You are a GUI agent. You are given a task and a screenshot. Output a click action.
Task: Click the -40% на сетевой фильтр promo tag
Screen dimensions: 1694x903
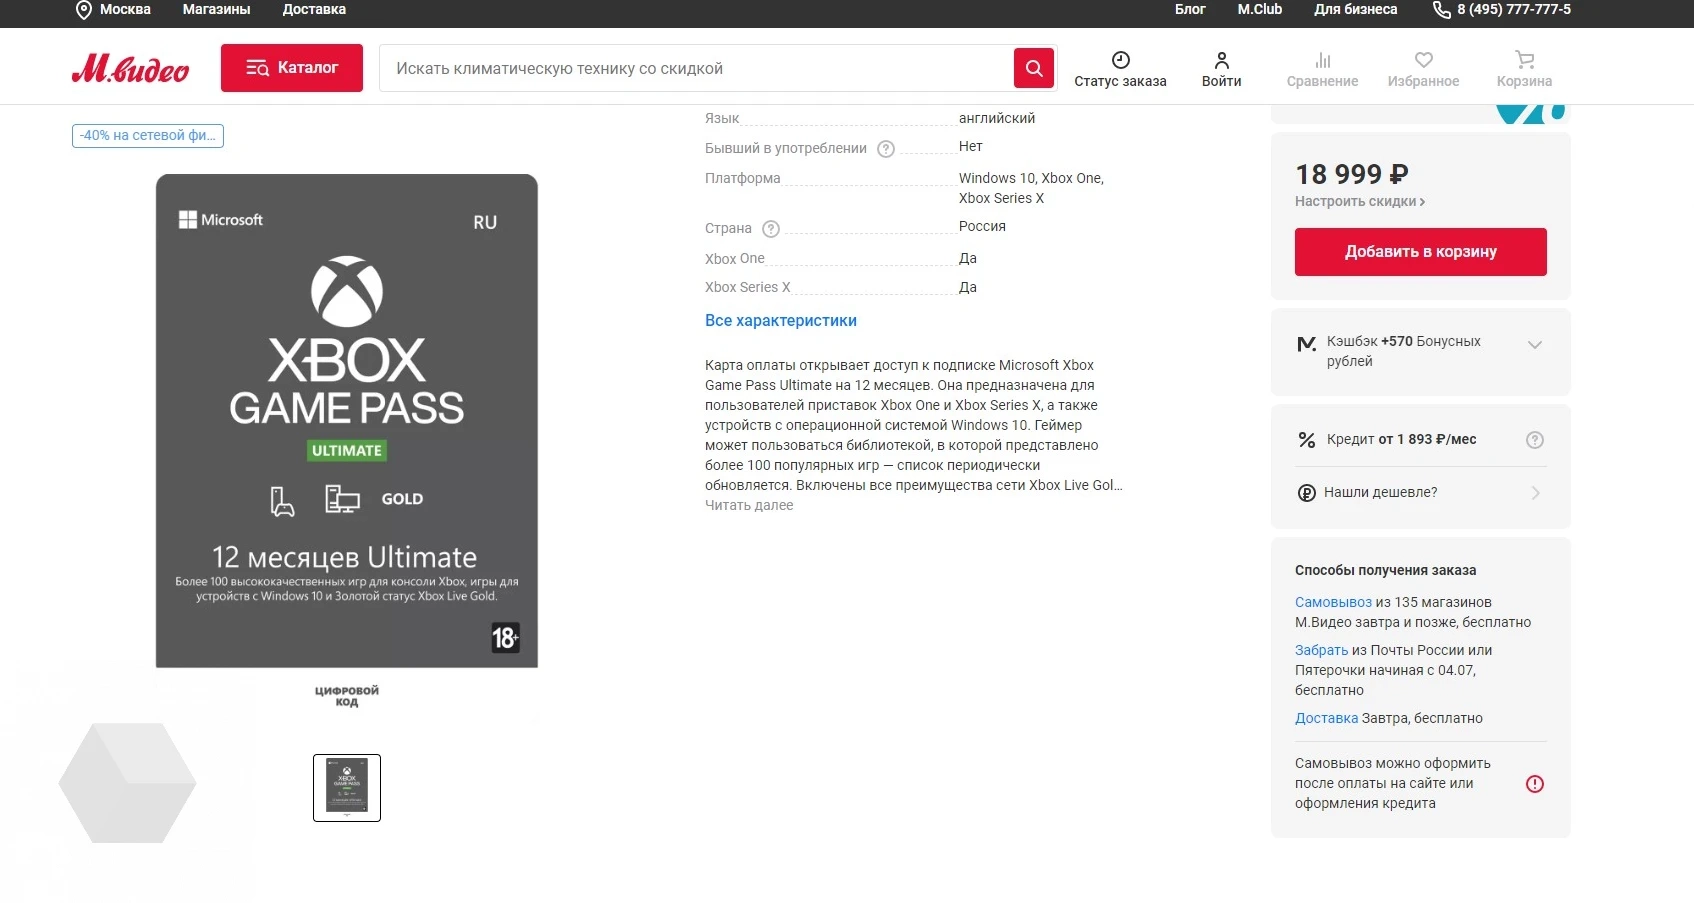pos(148,135)
